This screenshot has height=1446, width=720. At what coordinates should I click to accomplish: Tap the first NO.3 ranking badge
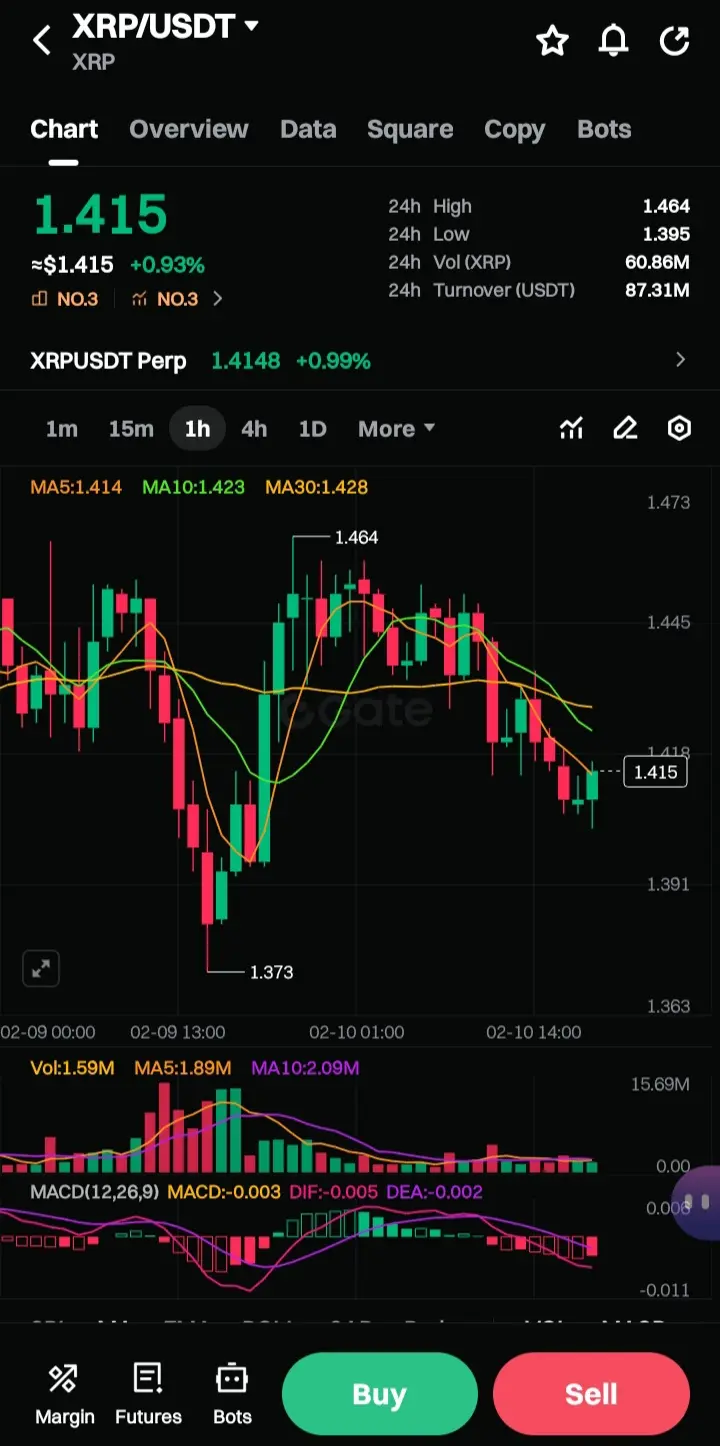pyautogui.click(x=65, y=299)
